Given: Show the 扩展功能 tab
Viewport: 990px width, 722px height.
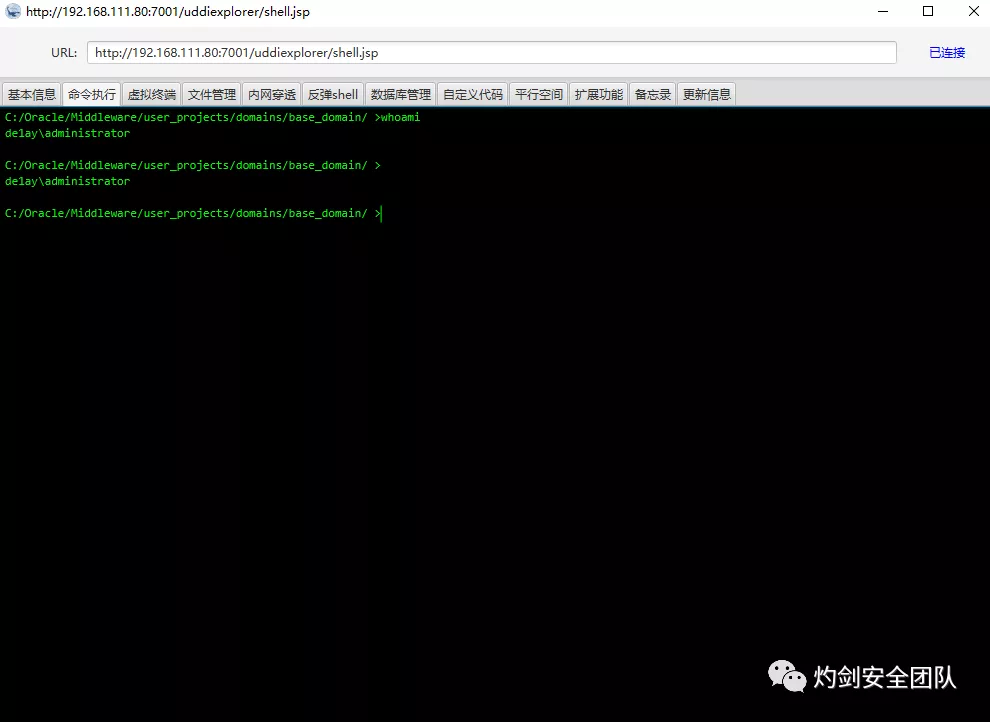Looking at the screenshot, I should (x=599, y=95).
